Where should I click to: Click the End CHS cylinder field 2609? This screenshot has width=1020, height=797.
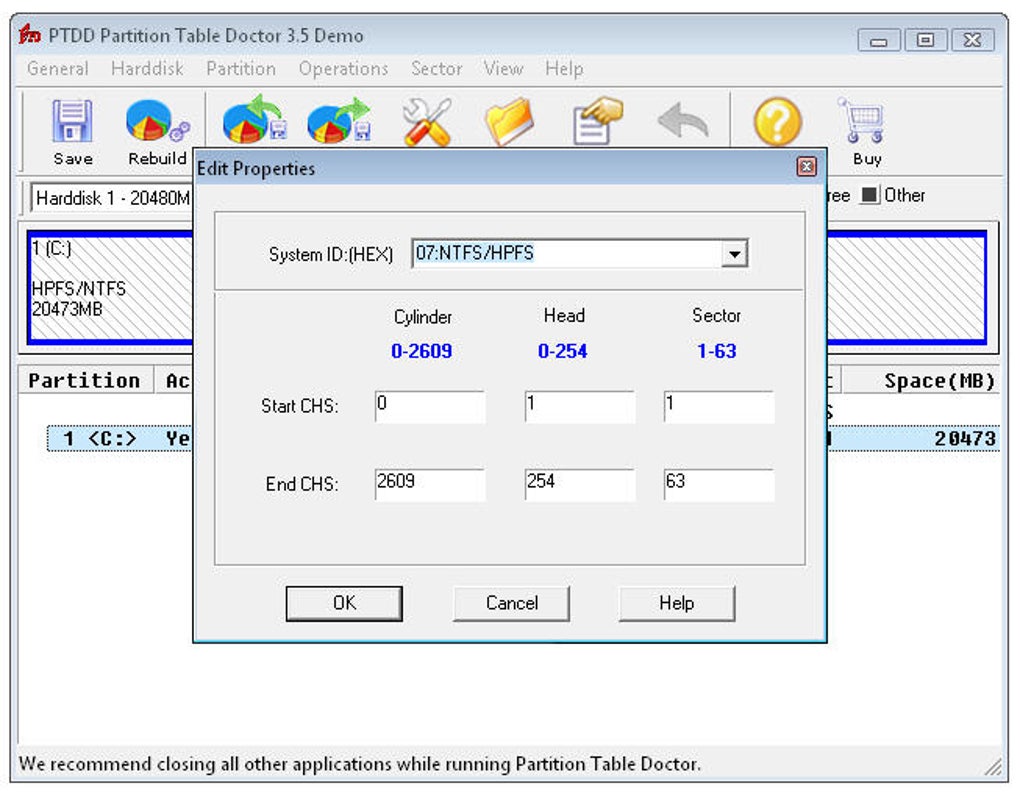coord(430,485)
